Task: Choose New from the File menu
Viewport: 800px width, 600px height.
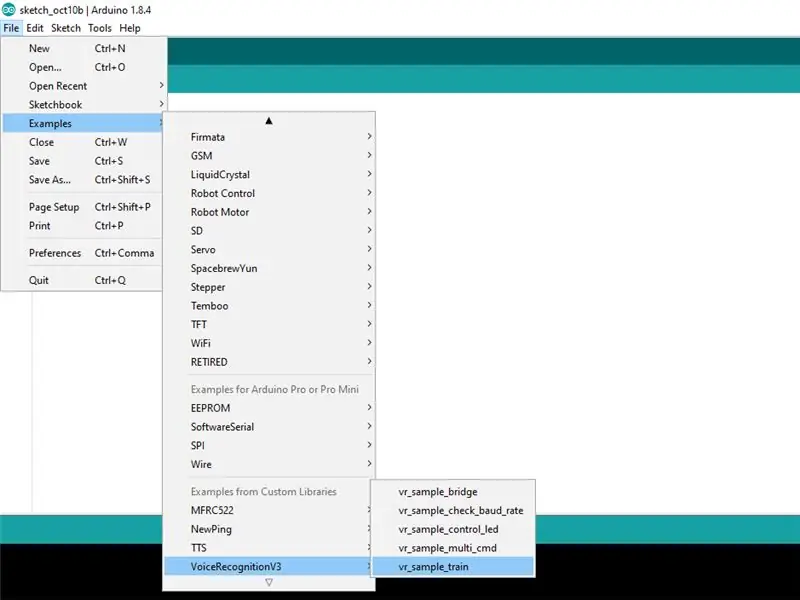Action: pyautogui.click(x=84, y=48)
